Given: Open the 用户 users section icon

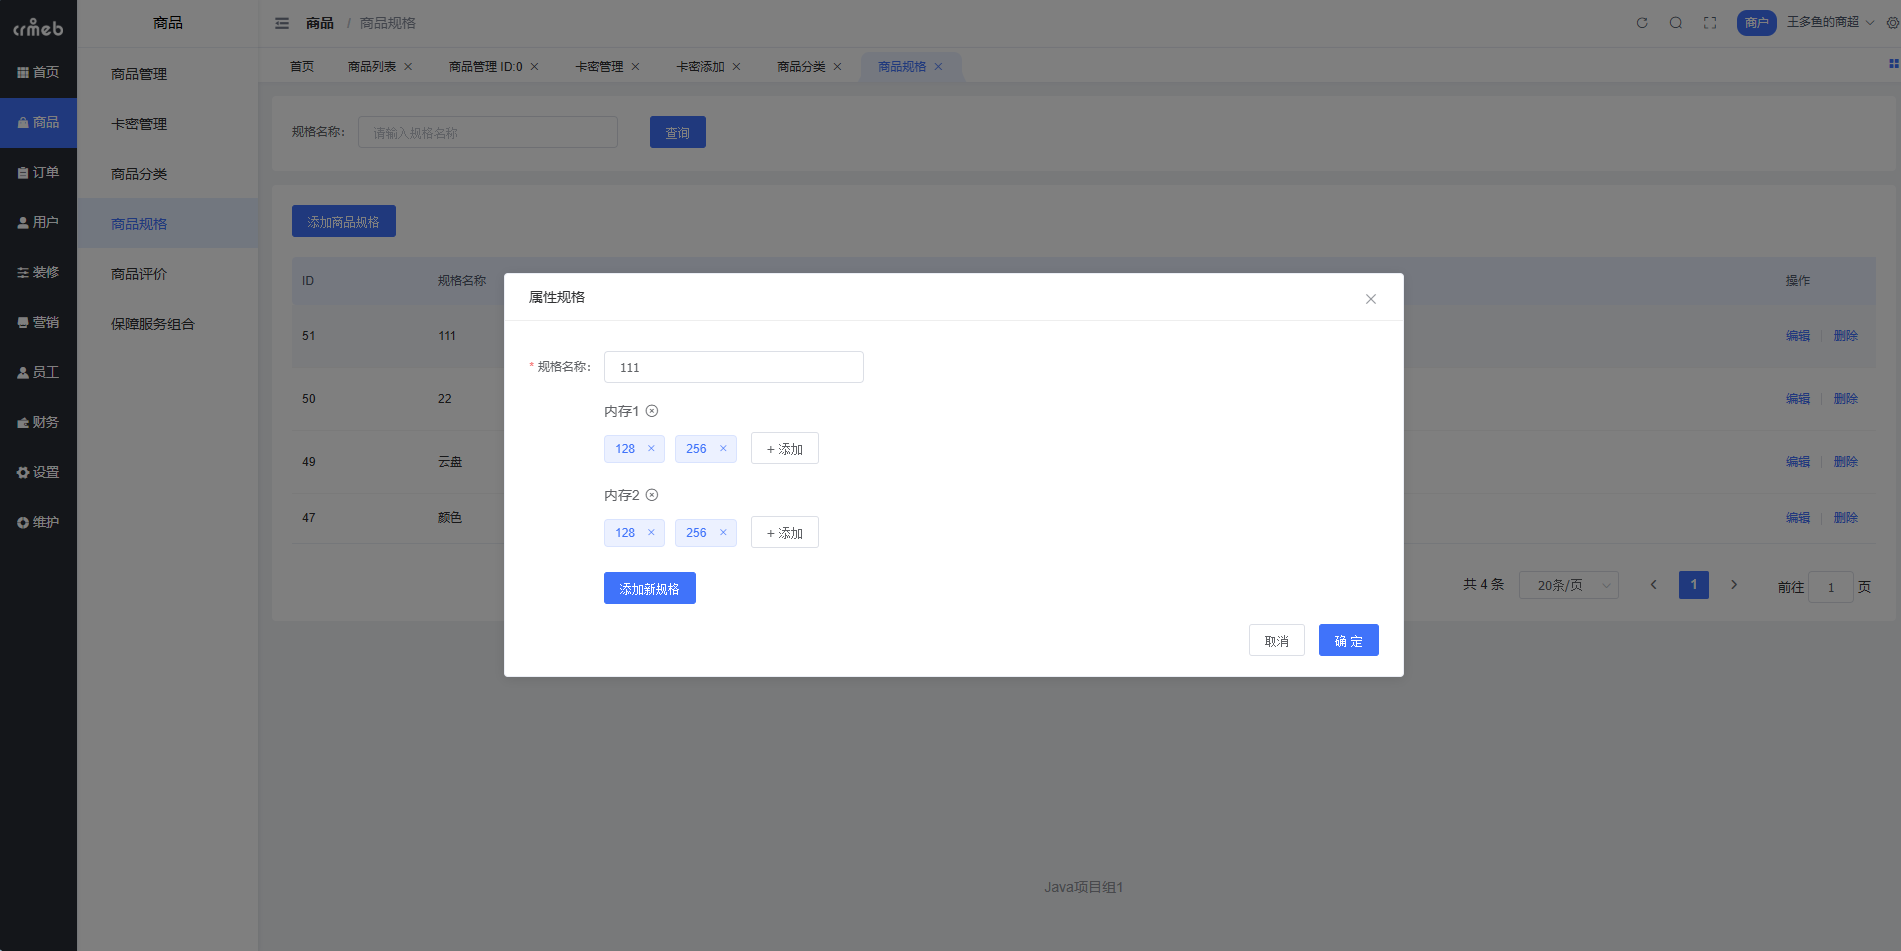Looking at the screenshot, I should click(39, 221).
